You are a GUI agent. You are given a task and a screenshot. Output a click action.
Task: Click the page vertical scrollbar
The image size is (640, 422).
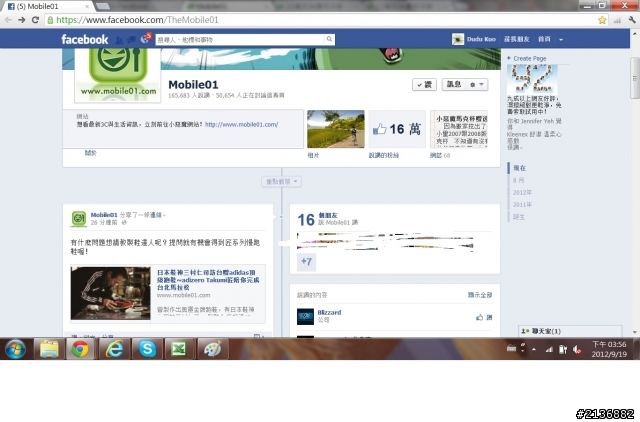click(x=635, y=78)
